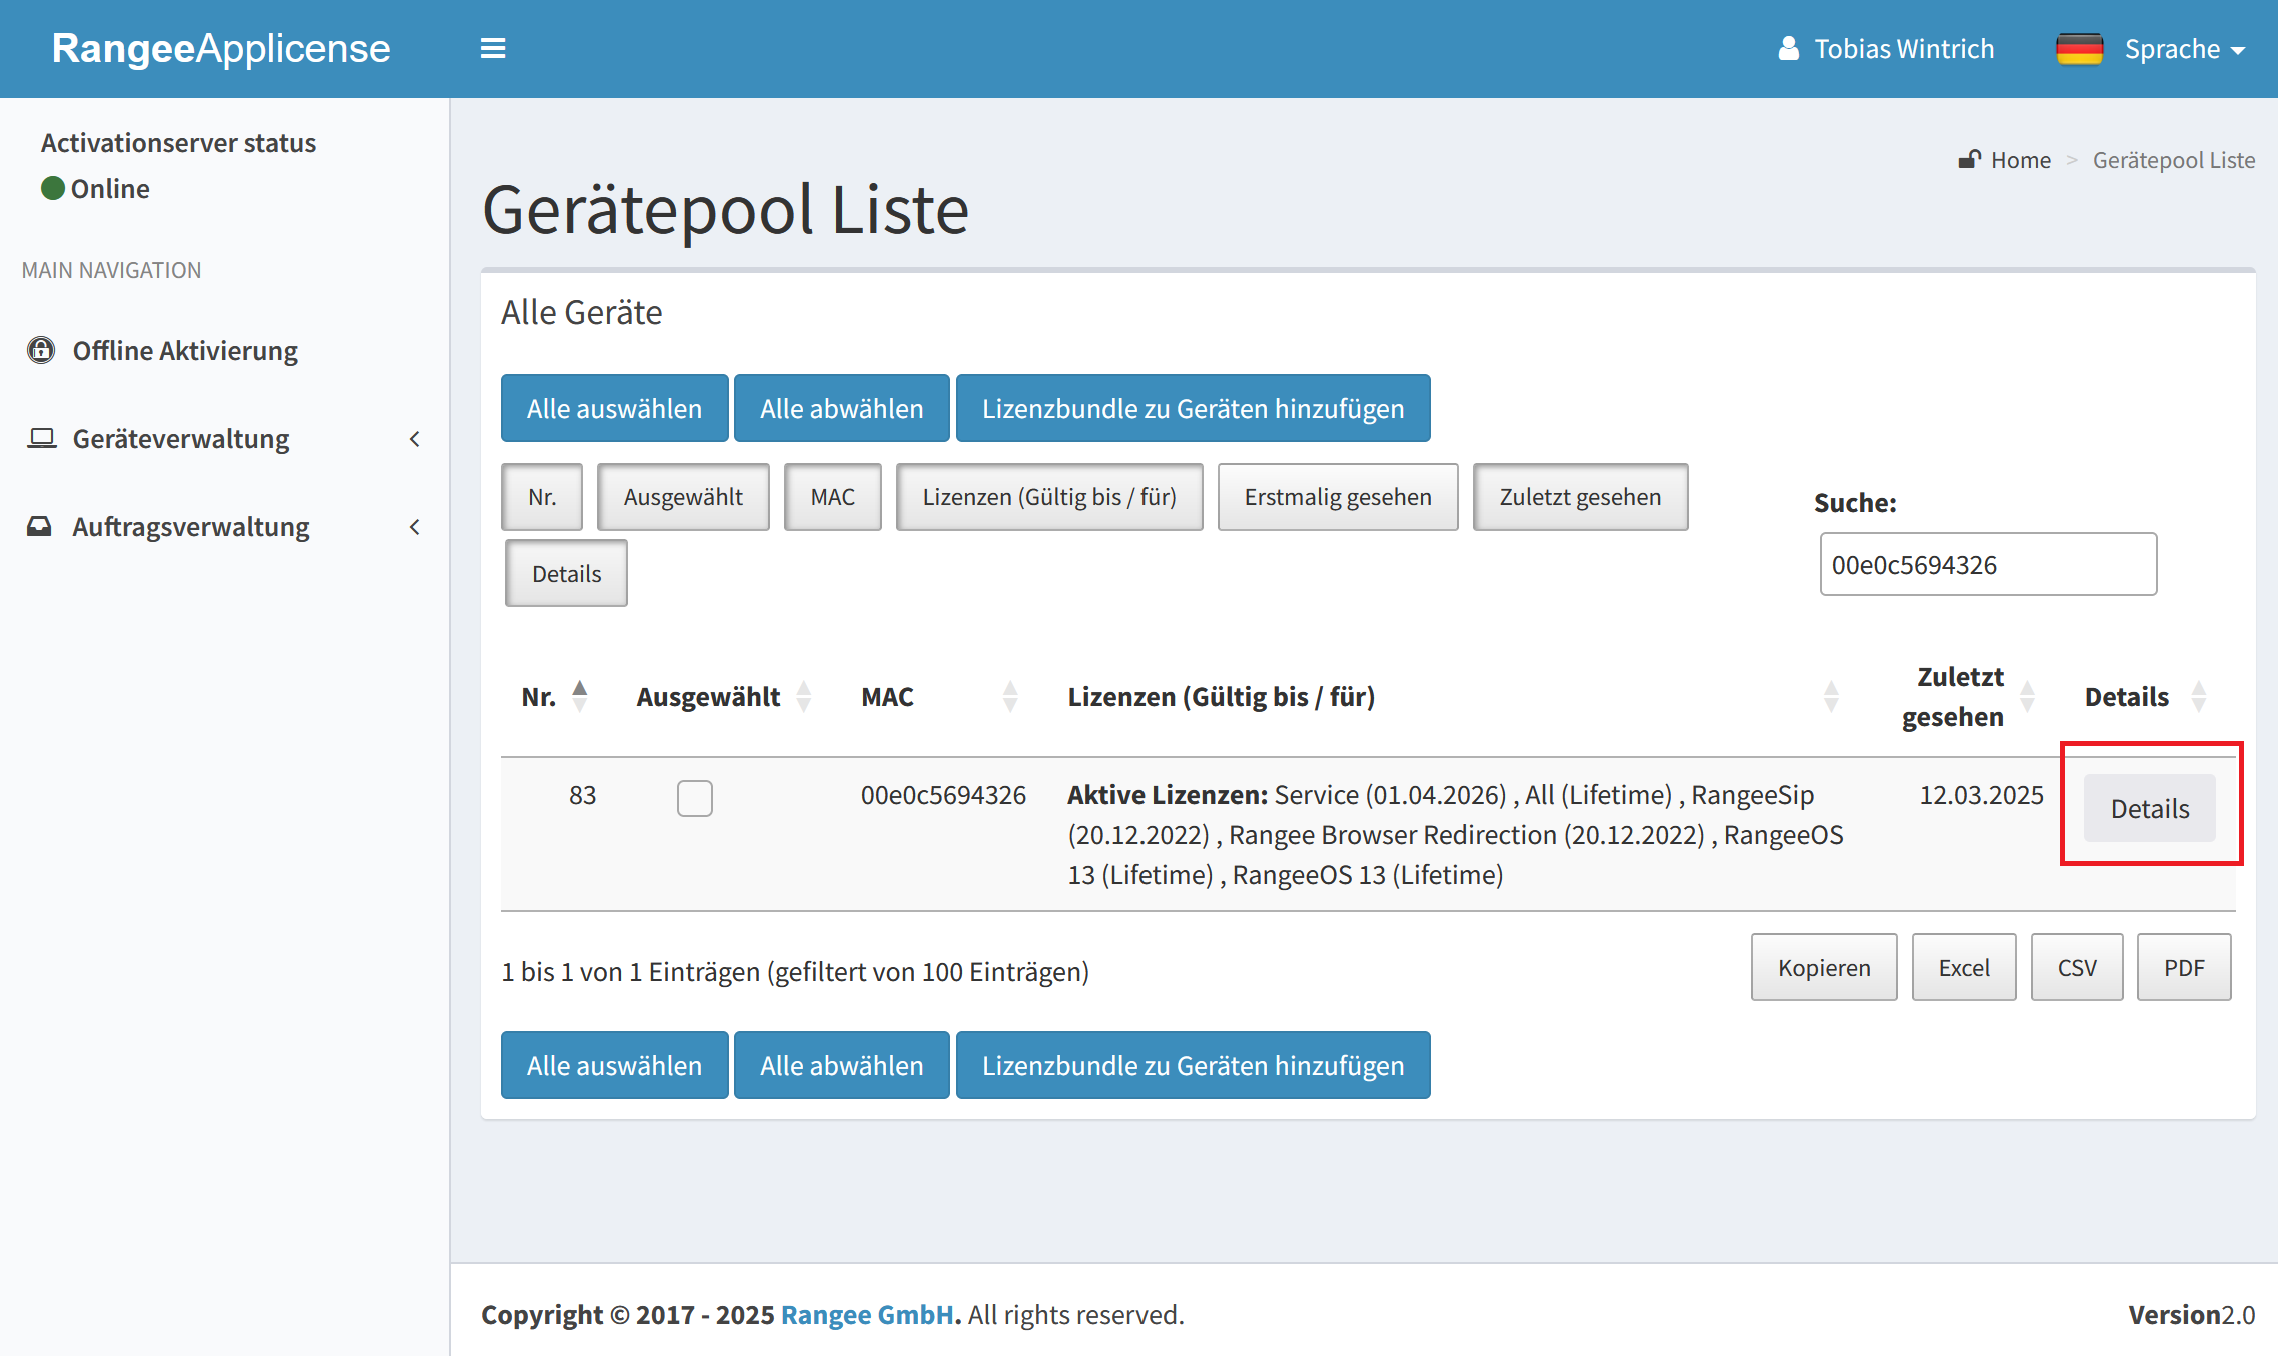This screenshot has height=1356, width=2278.
Task: Click the Suche search input field
Action: pos(1987,565)
